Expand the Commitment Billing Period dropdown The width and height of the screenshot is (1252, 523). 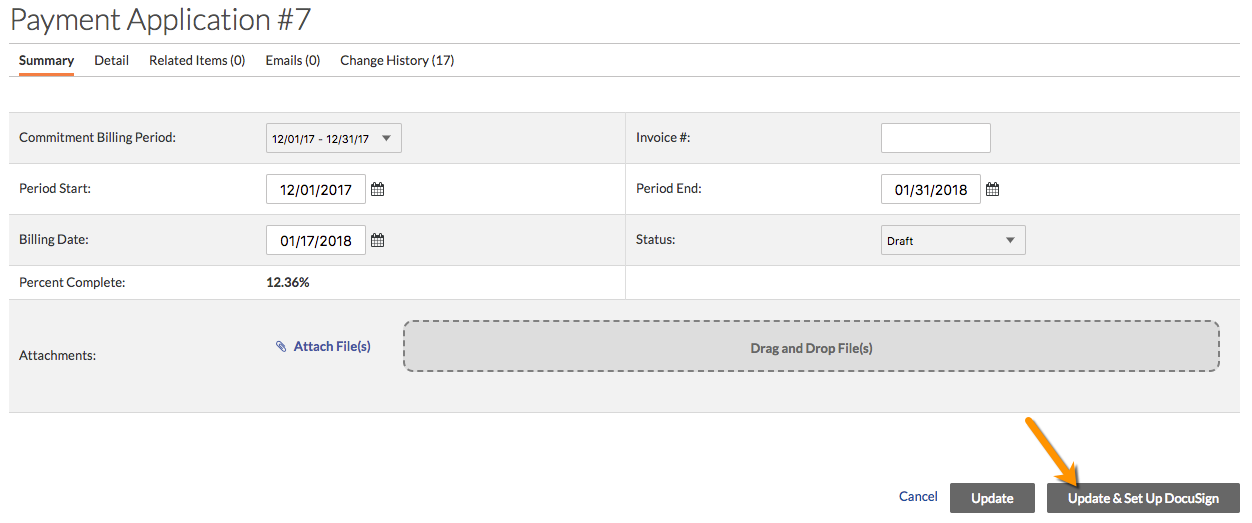coord(334,138)
